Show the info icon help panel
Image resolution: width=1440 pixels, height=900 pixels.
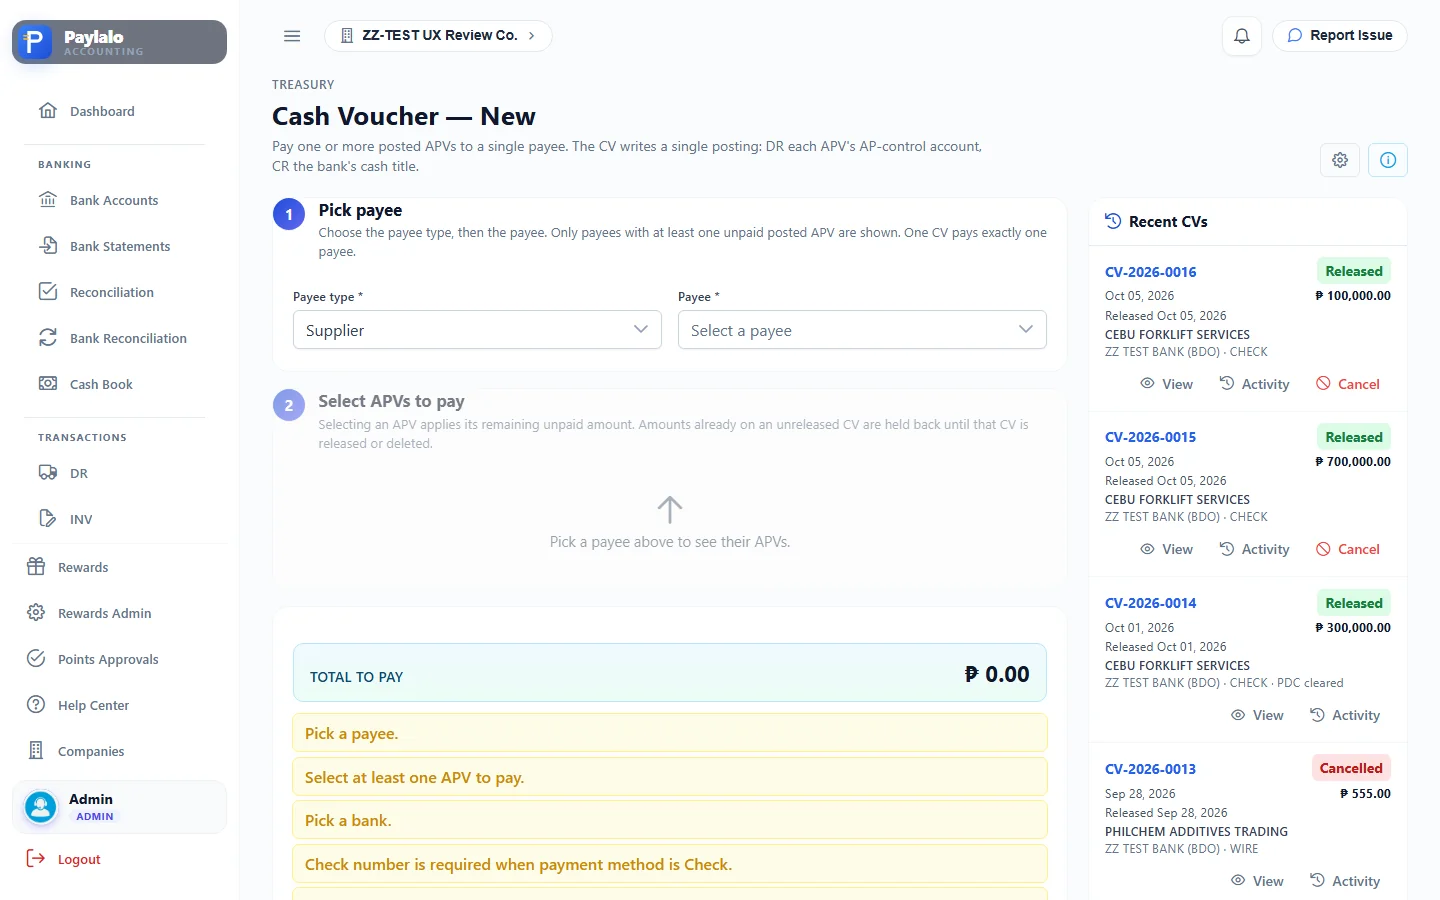pos(1388,160)
